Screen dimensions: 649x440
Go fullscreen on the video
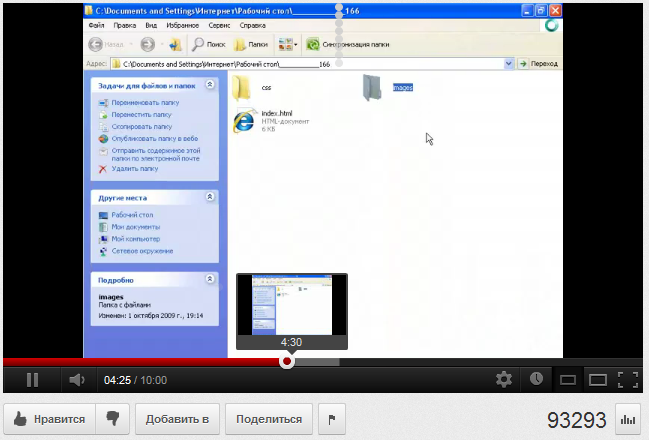(x=628, y=380)
